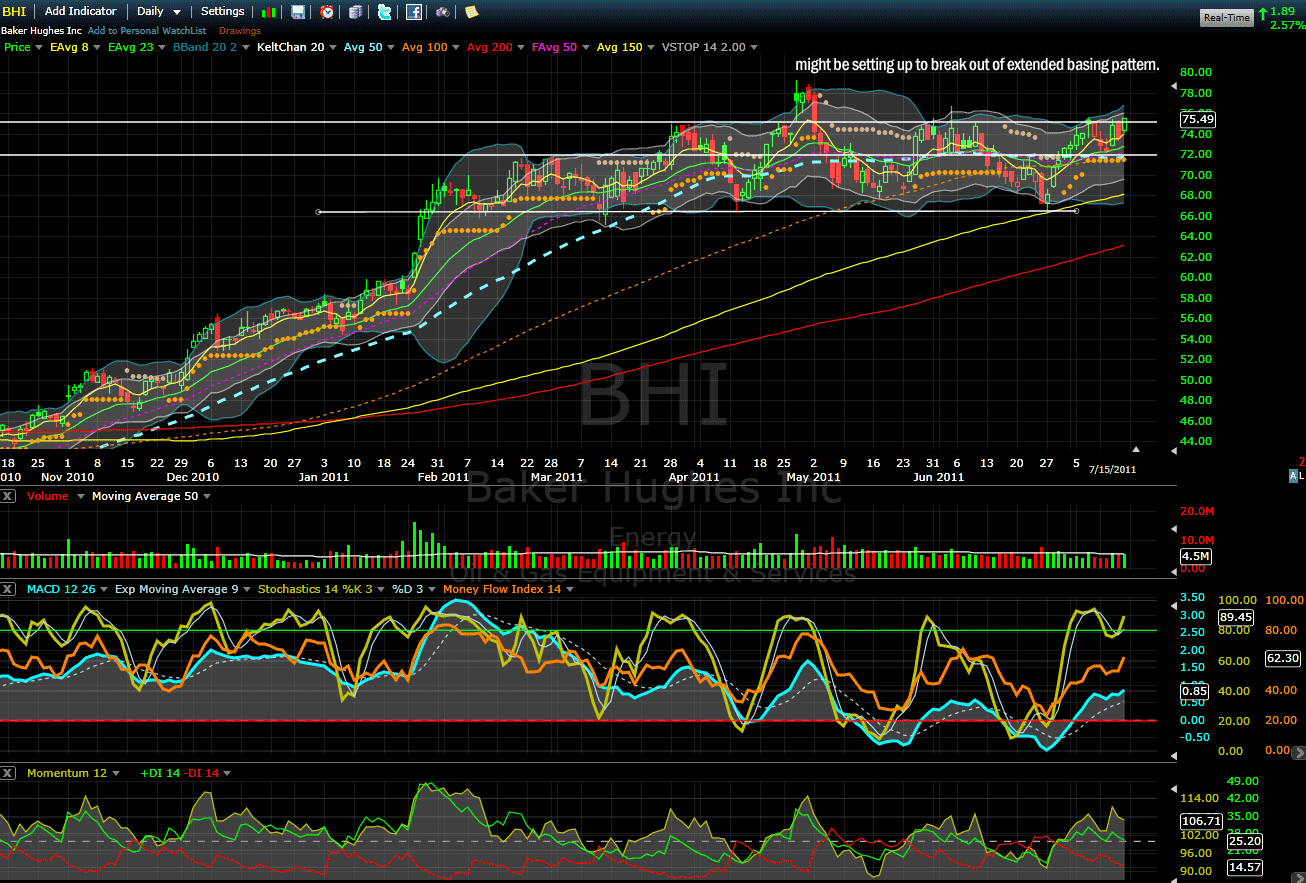The image size is (1306, 883).
Task: Open the Volume indicator dropdown
Action: pos(80,496)
